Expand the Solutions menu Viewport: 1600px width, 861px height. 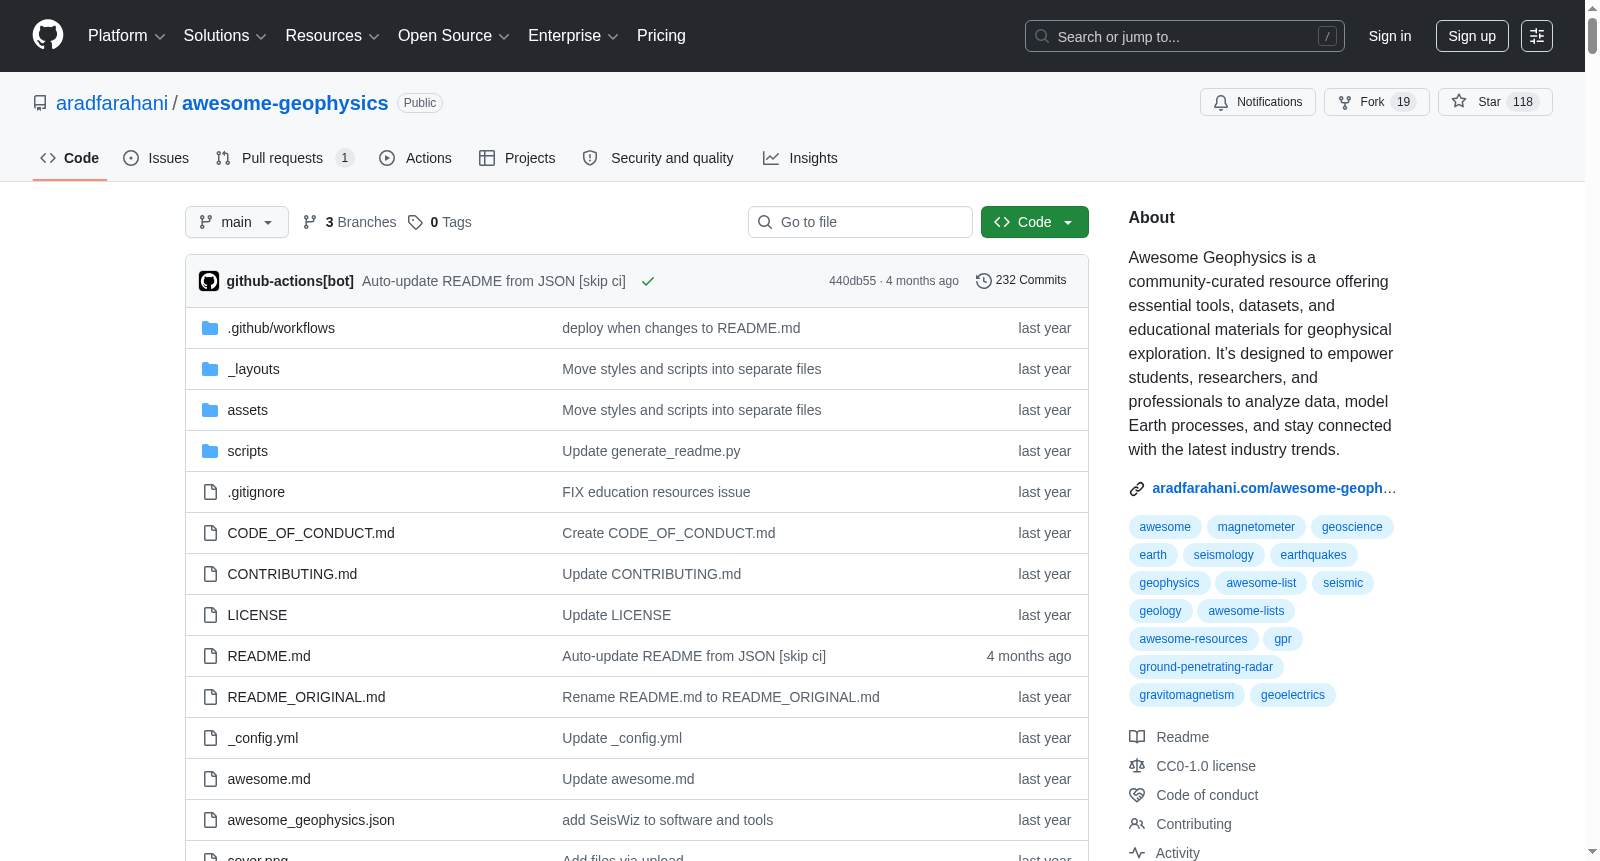225,36
